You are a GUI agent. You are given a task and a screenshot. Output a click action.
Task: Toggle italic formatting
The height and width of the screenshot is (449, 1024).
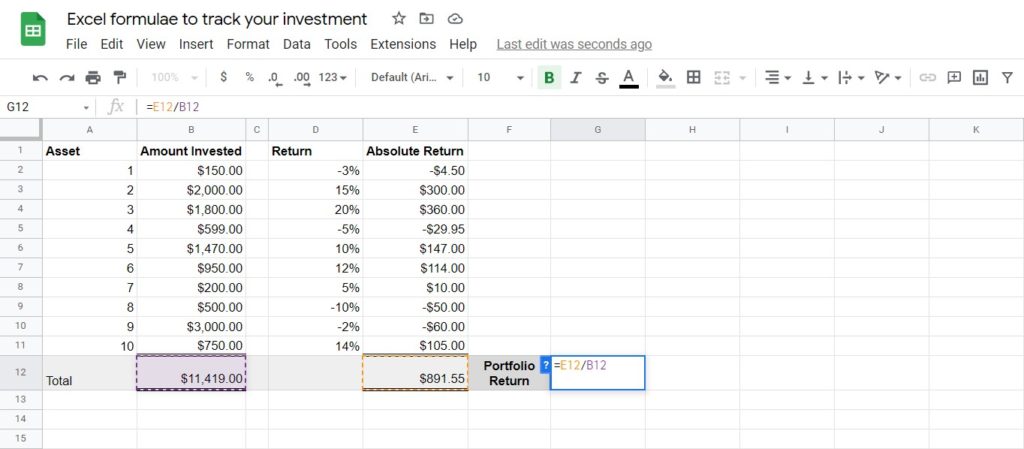575,78
